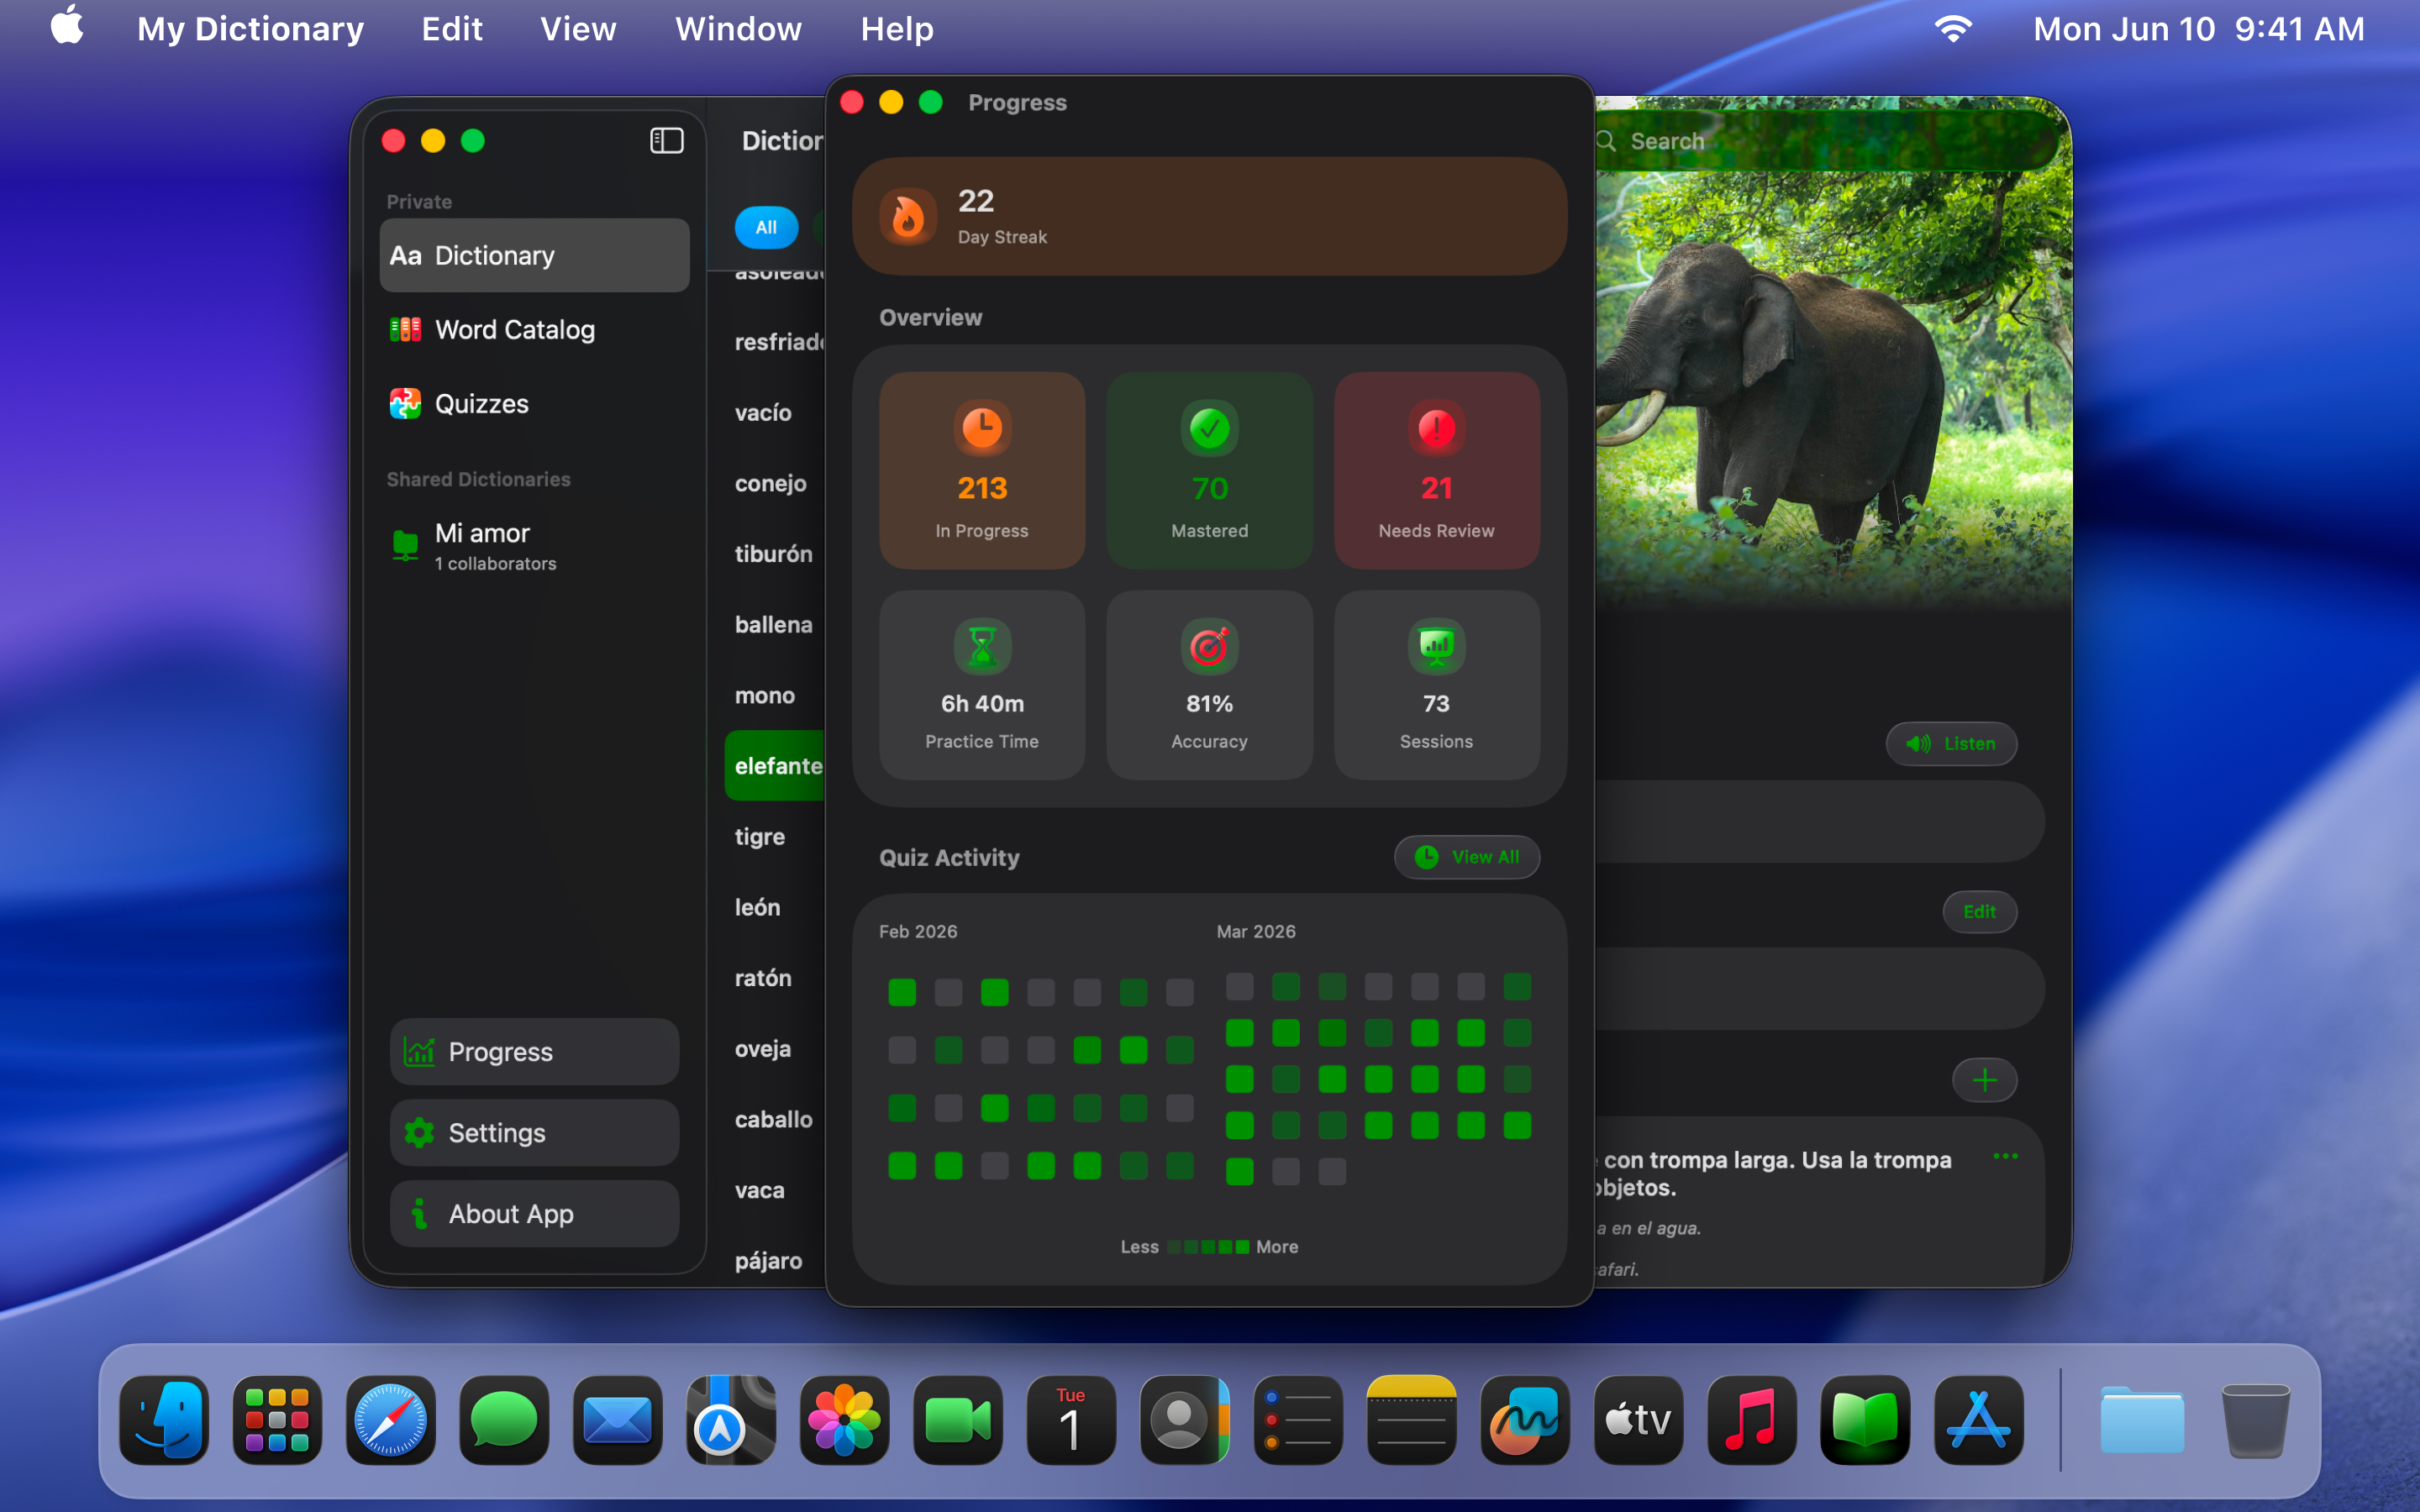Toggle the sidebar visibility icon
Screen dimensions: 2420x1512
pyautogui.click(x=666, y=141)
